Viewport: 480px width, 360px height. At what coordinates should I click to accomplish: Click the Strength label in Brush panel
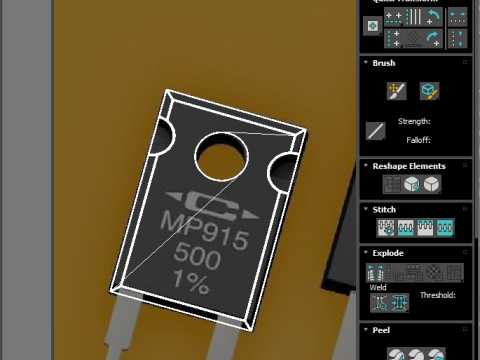pos(414,121)
